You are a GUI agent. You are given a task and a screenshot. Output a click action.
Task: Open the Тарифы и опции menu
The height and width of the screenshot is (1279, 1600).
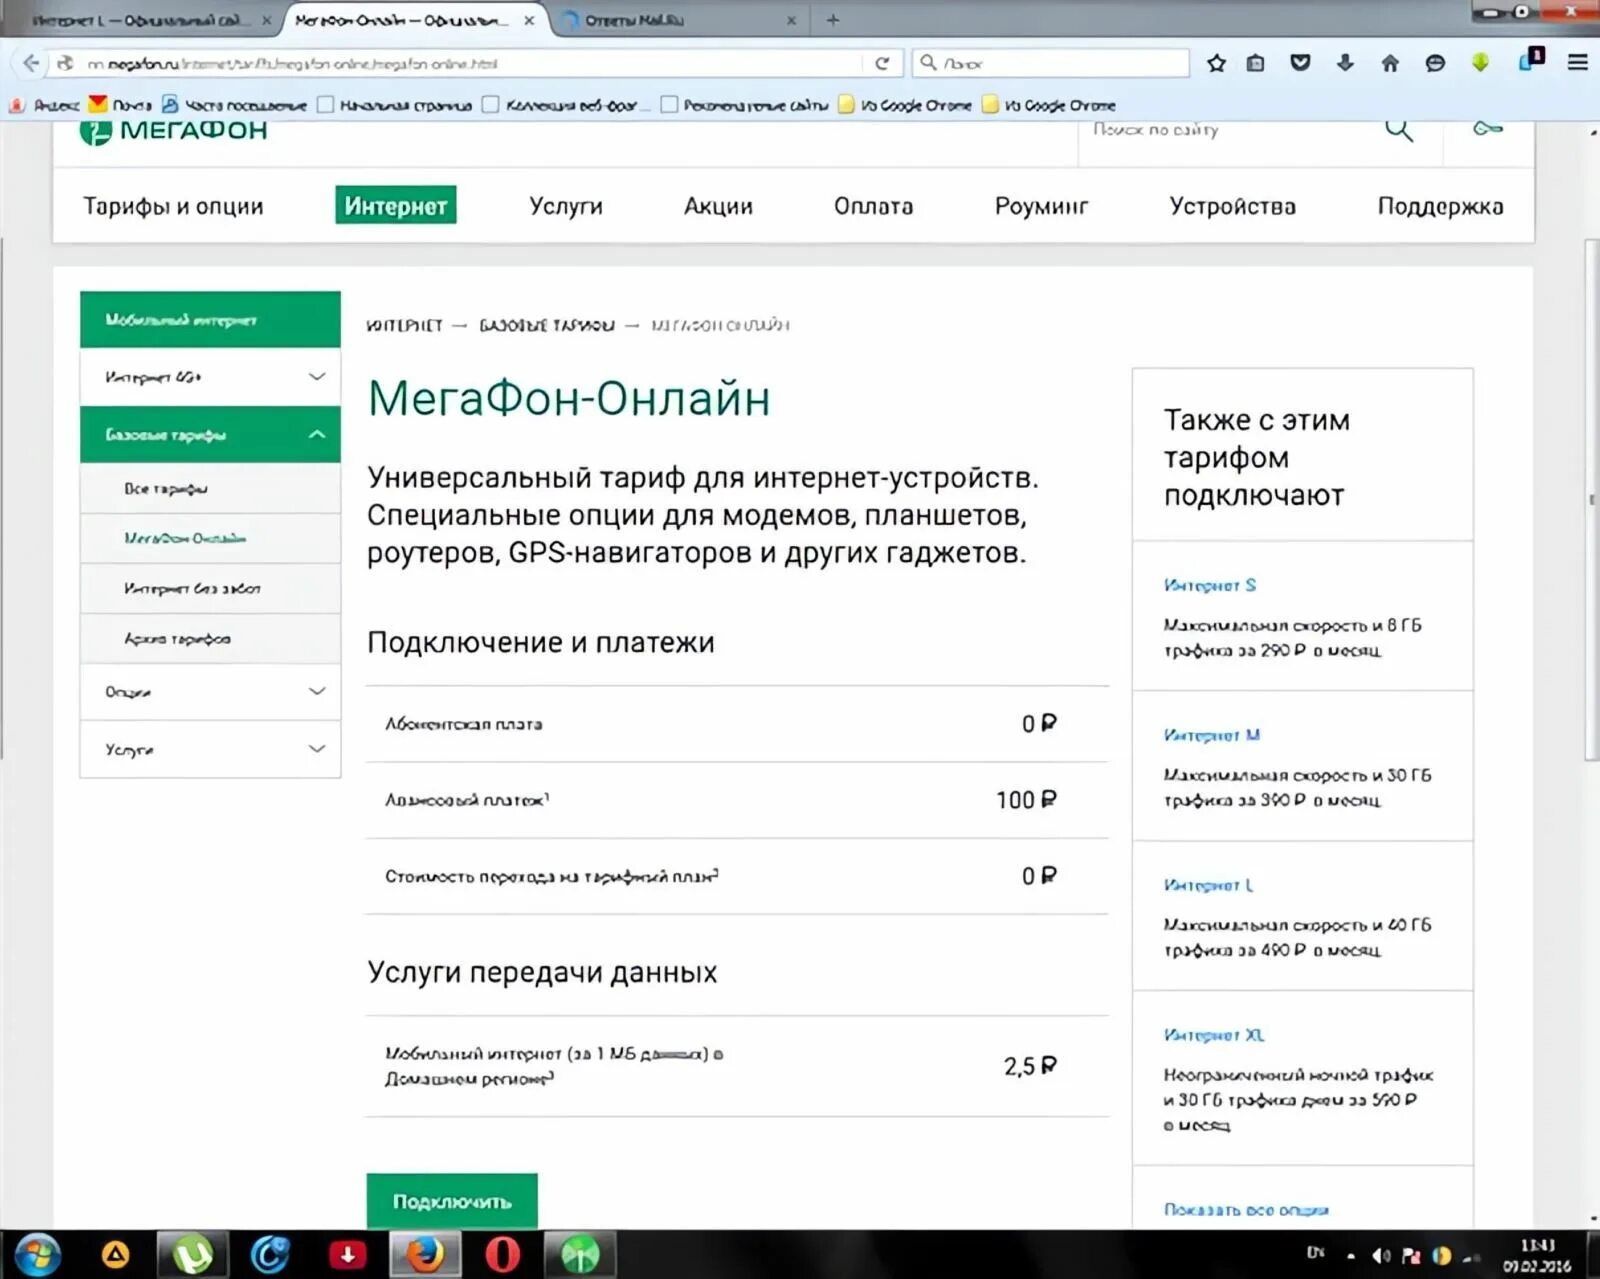(x=173, y=206)
